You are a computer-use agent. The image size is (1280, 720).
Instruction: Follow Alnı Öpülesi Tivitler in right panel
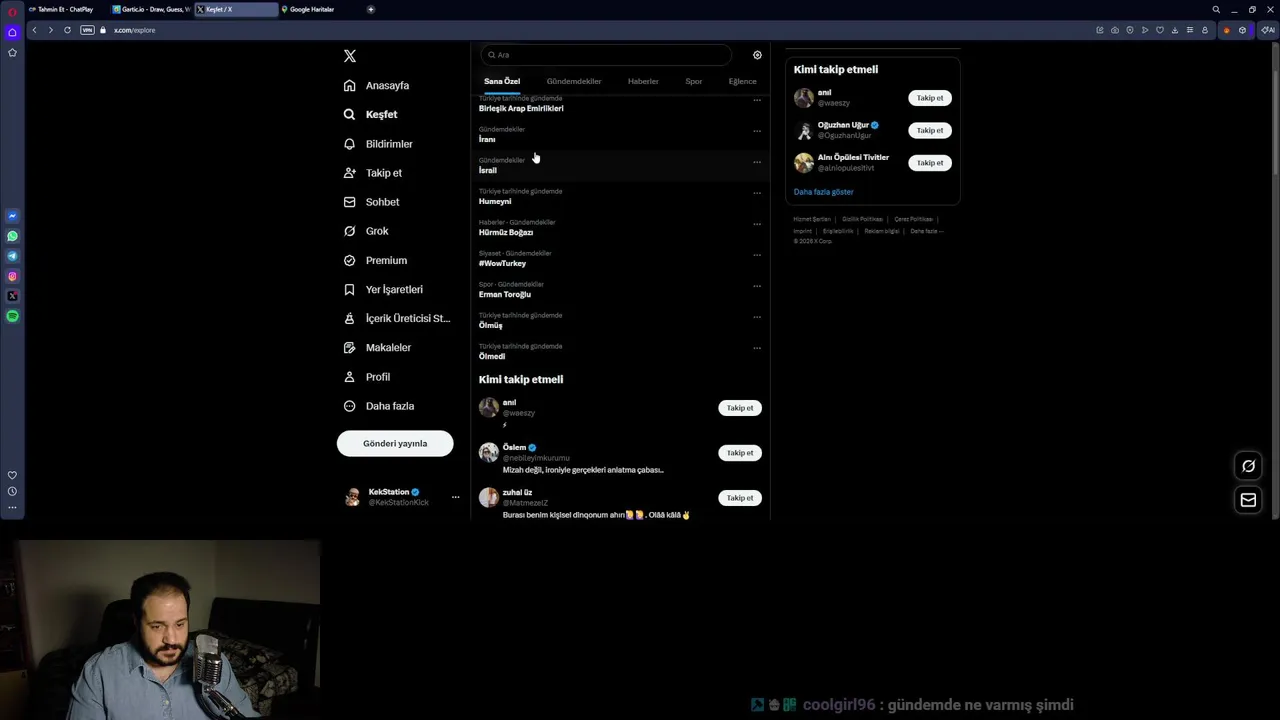coord(930,163)
